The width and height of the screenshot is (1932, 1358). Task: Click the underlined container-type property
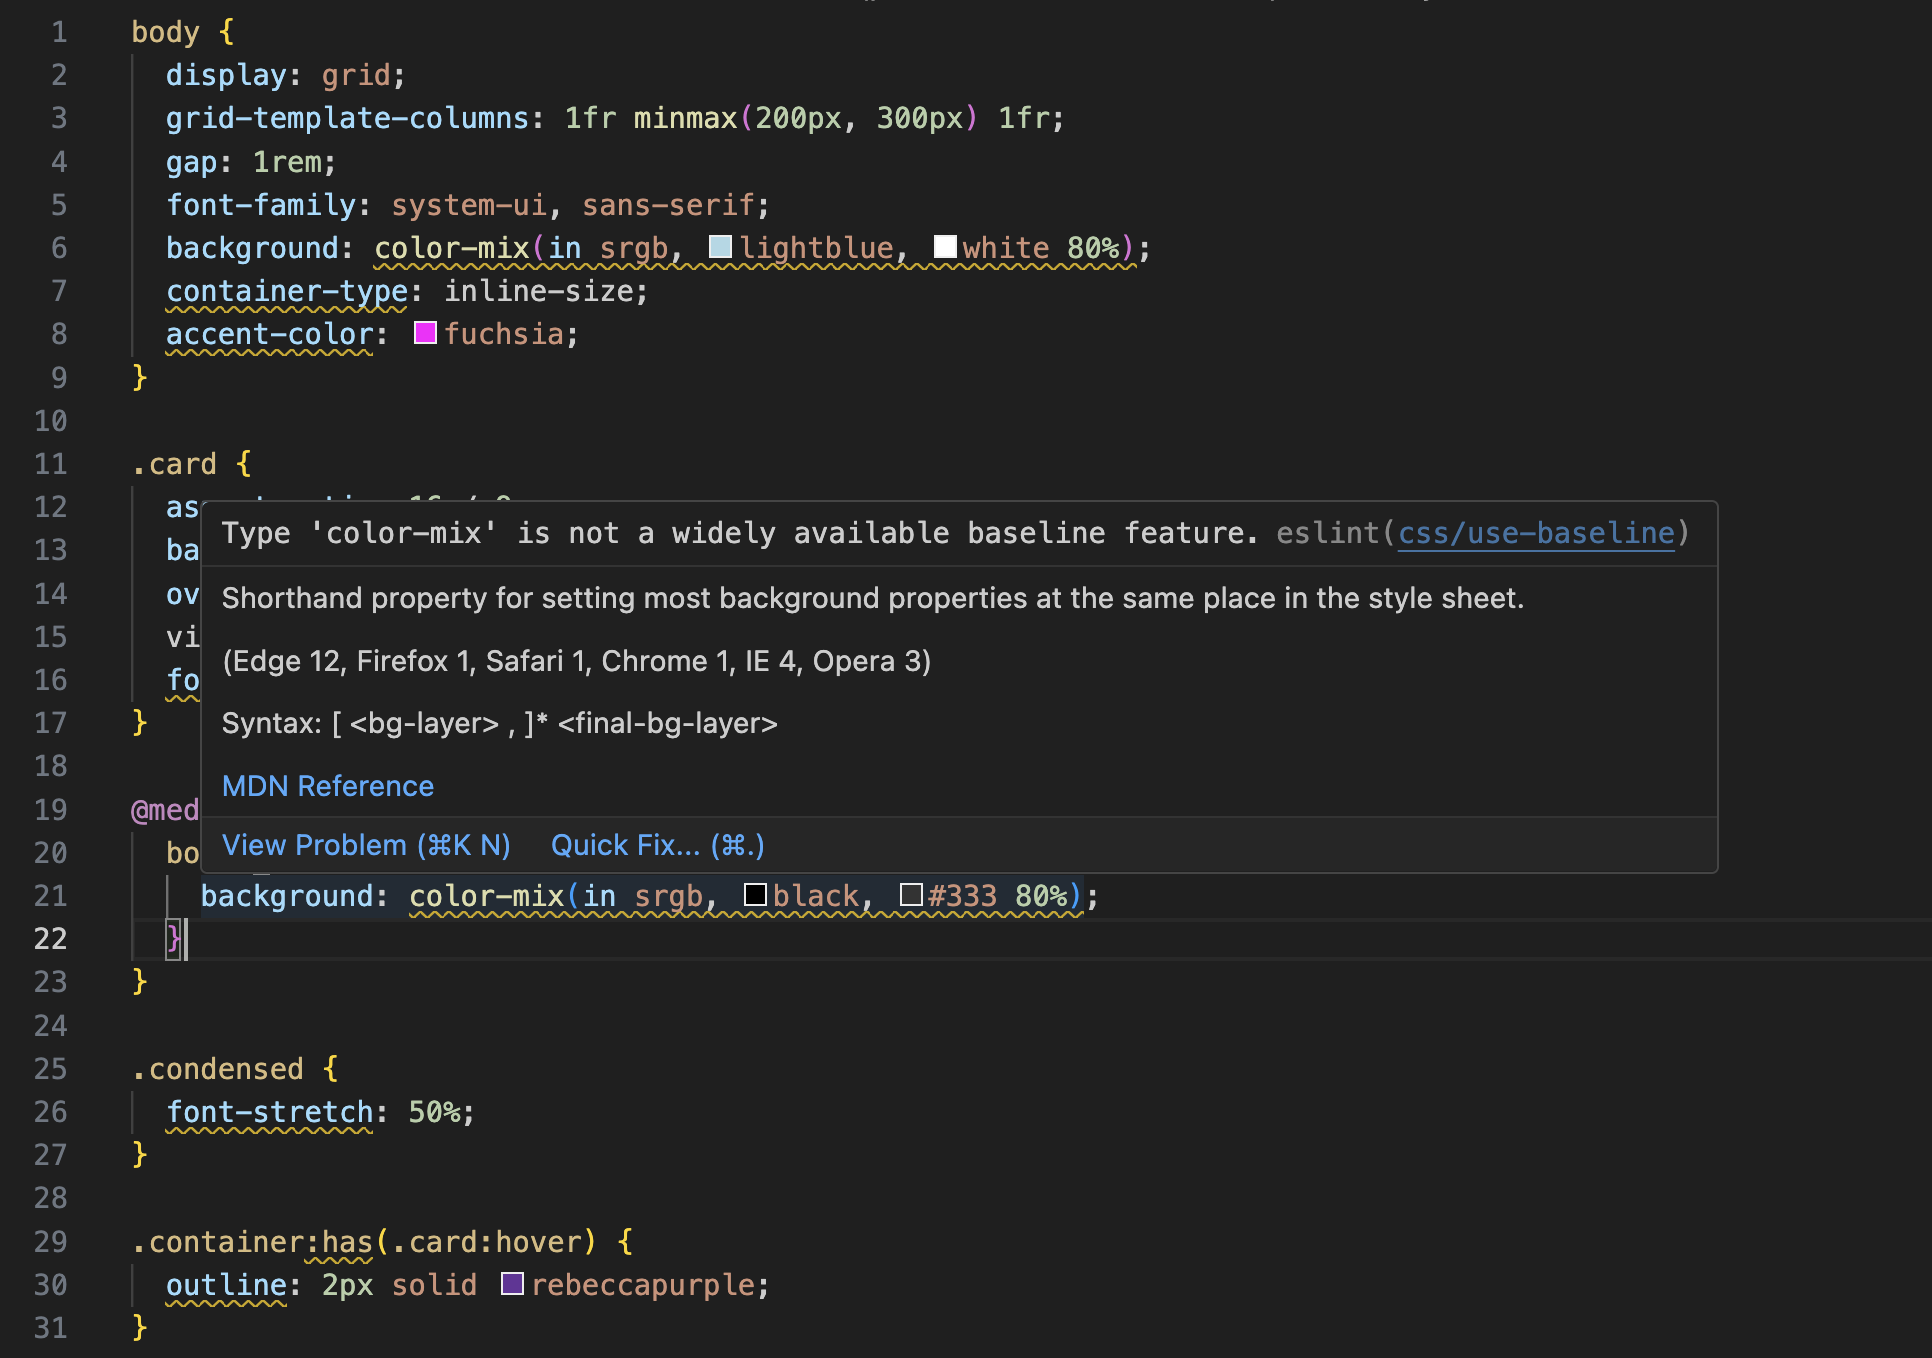point(285,290)
